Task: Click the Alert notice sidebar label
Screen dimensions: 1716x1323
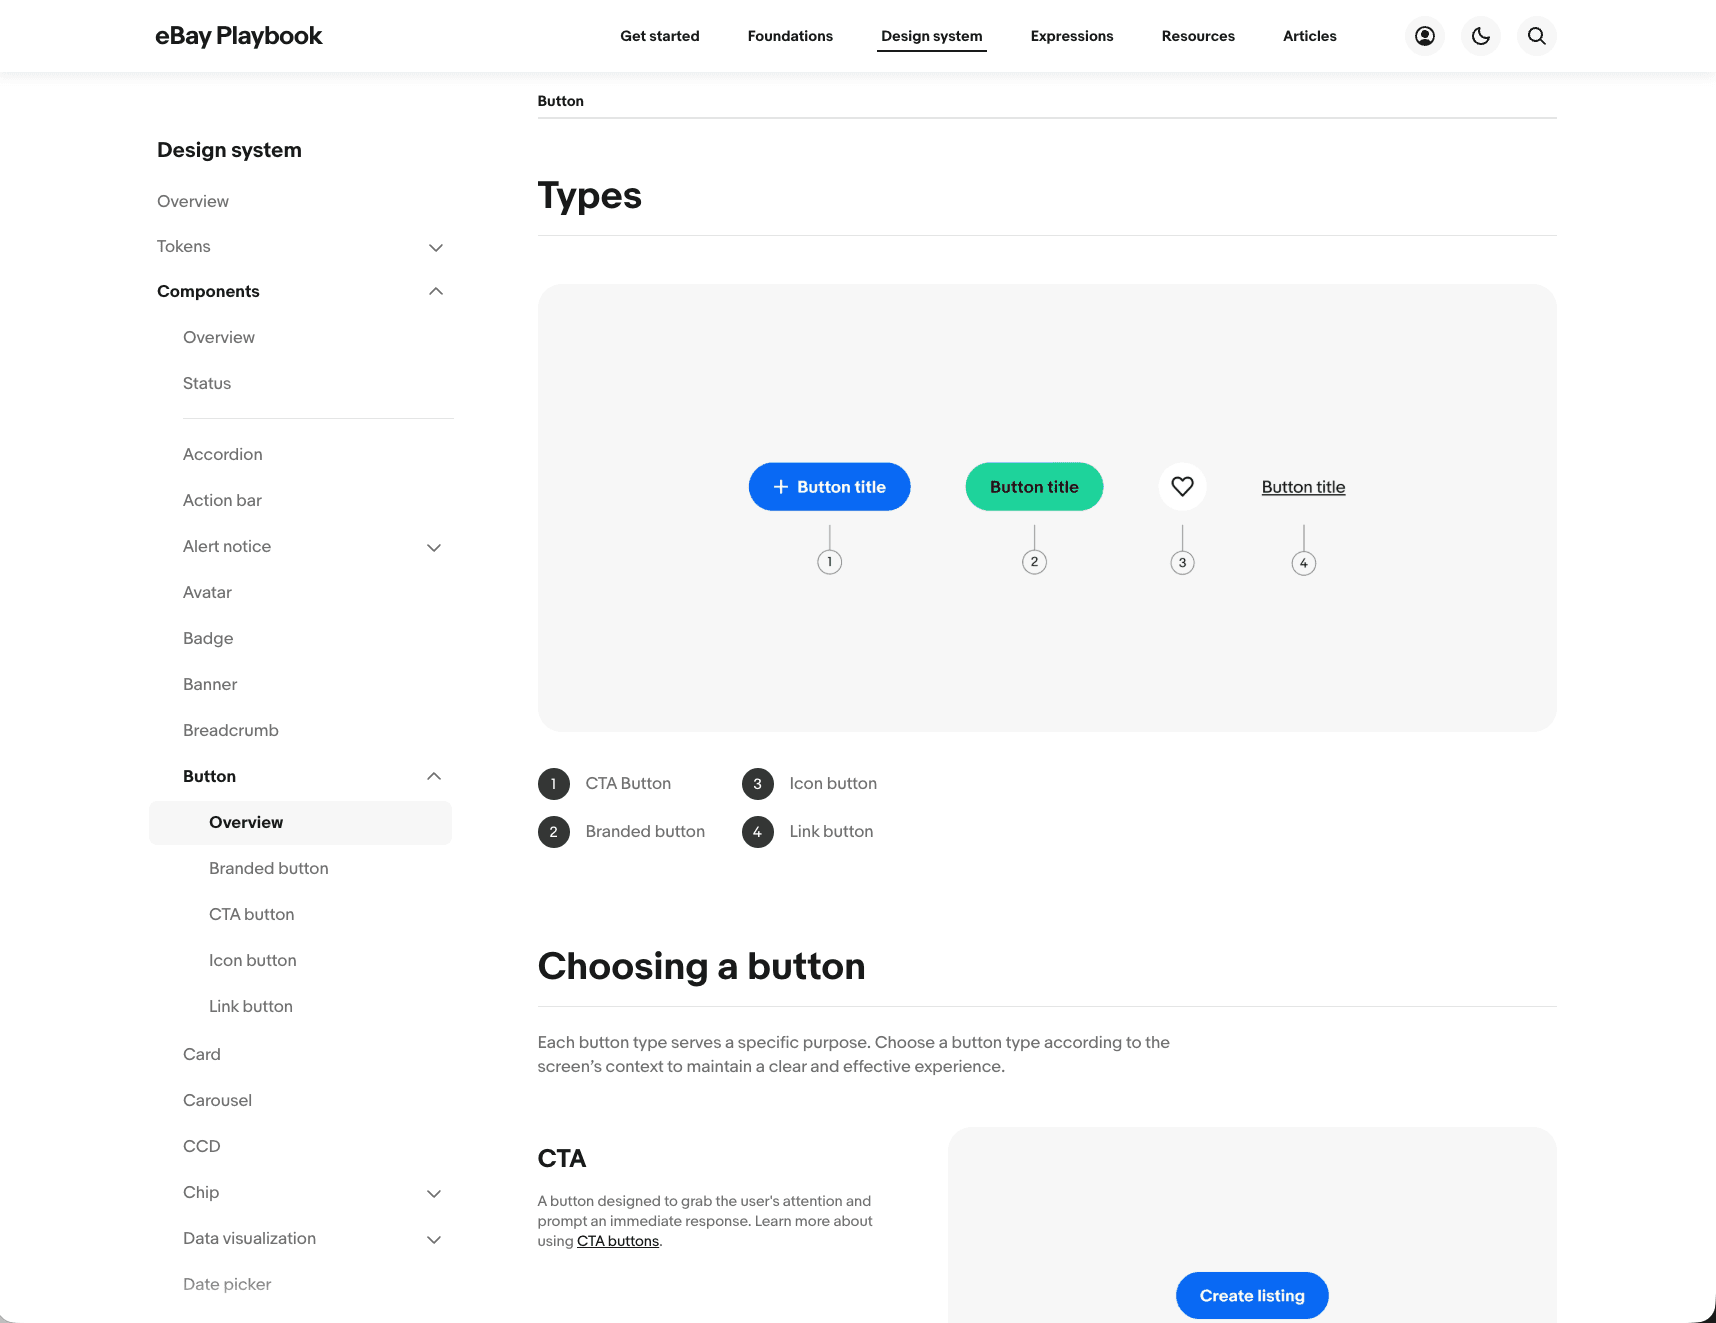Action: (x=227, y=546)
